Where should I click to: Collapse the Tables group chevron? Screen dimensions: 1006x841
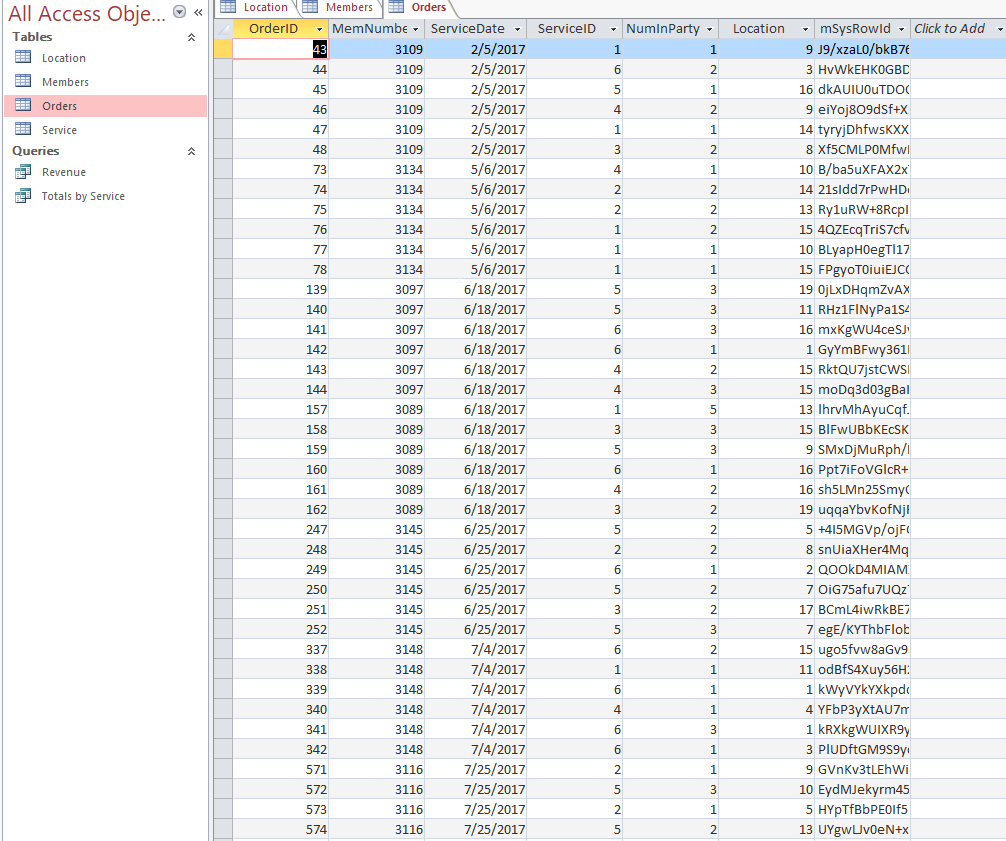click(x=189, y=37)
